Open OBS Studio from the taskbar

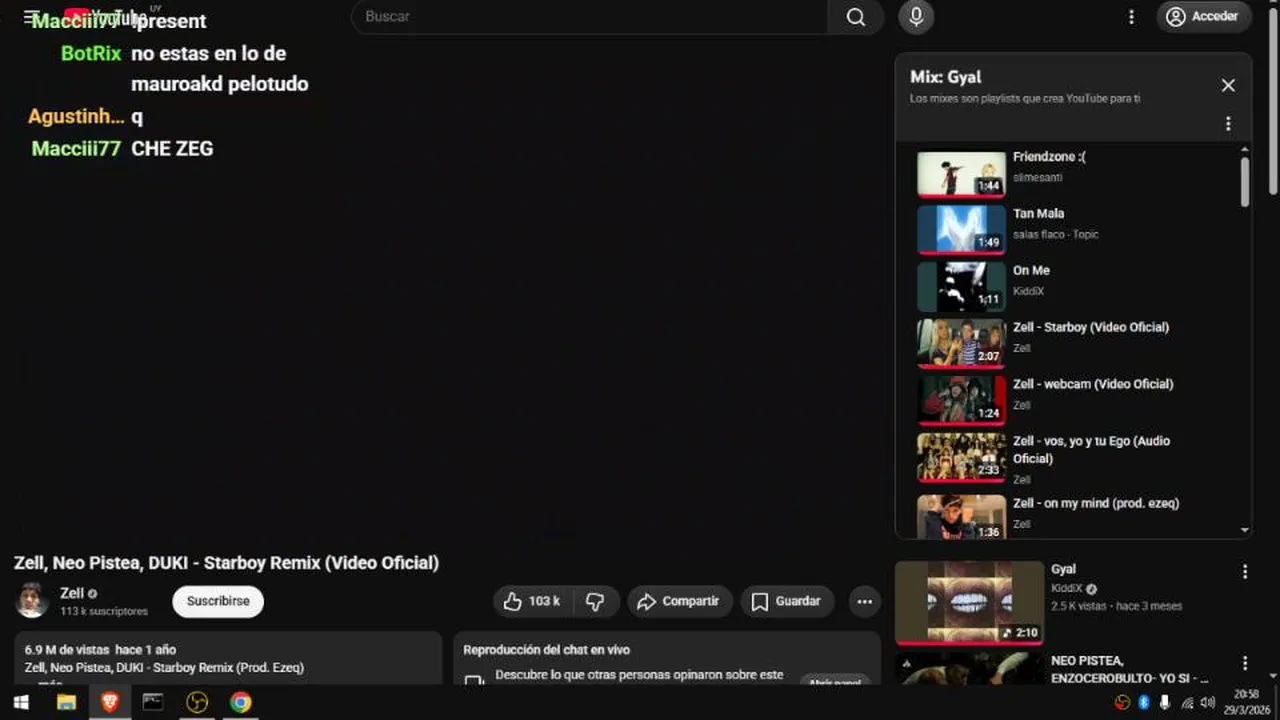pyautogui.click(x=197, y=702)
